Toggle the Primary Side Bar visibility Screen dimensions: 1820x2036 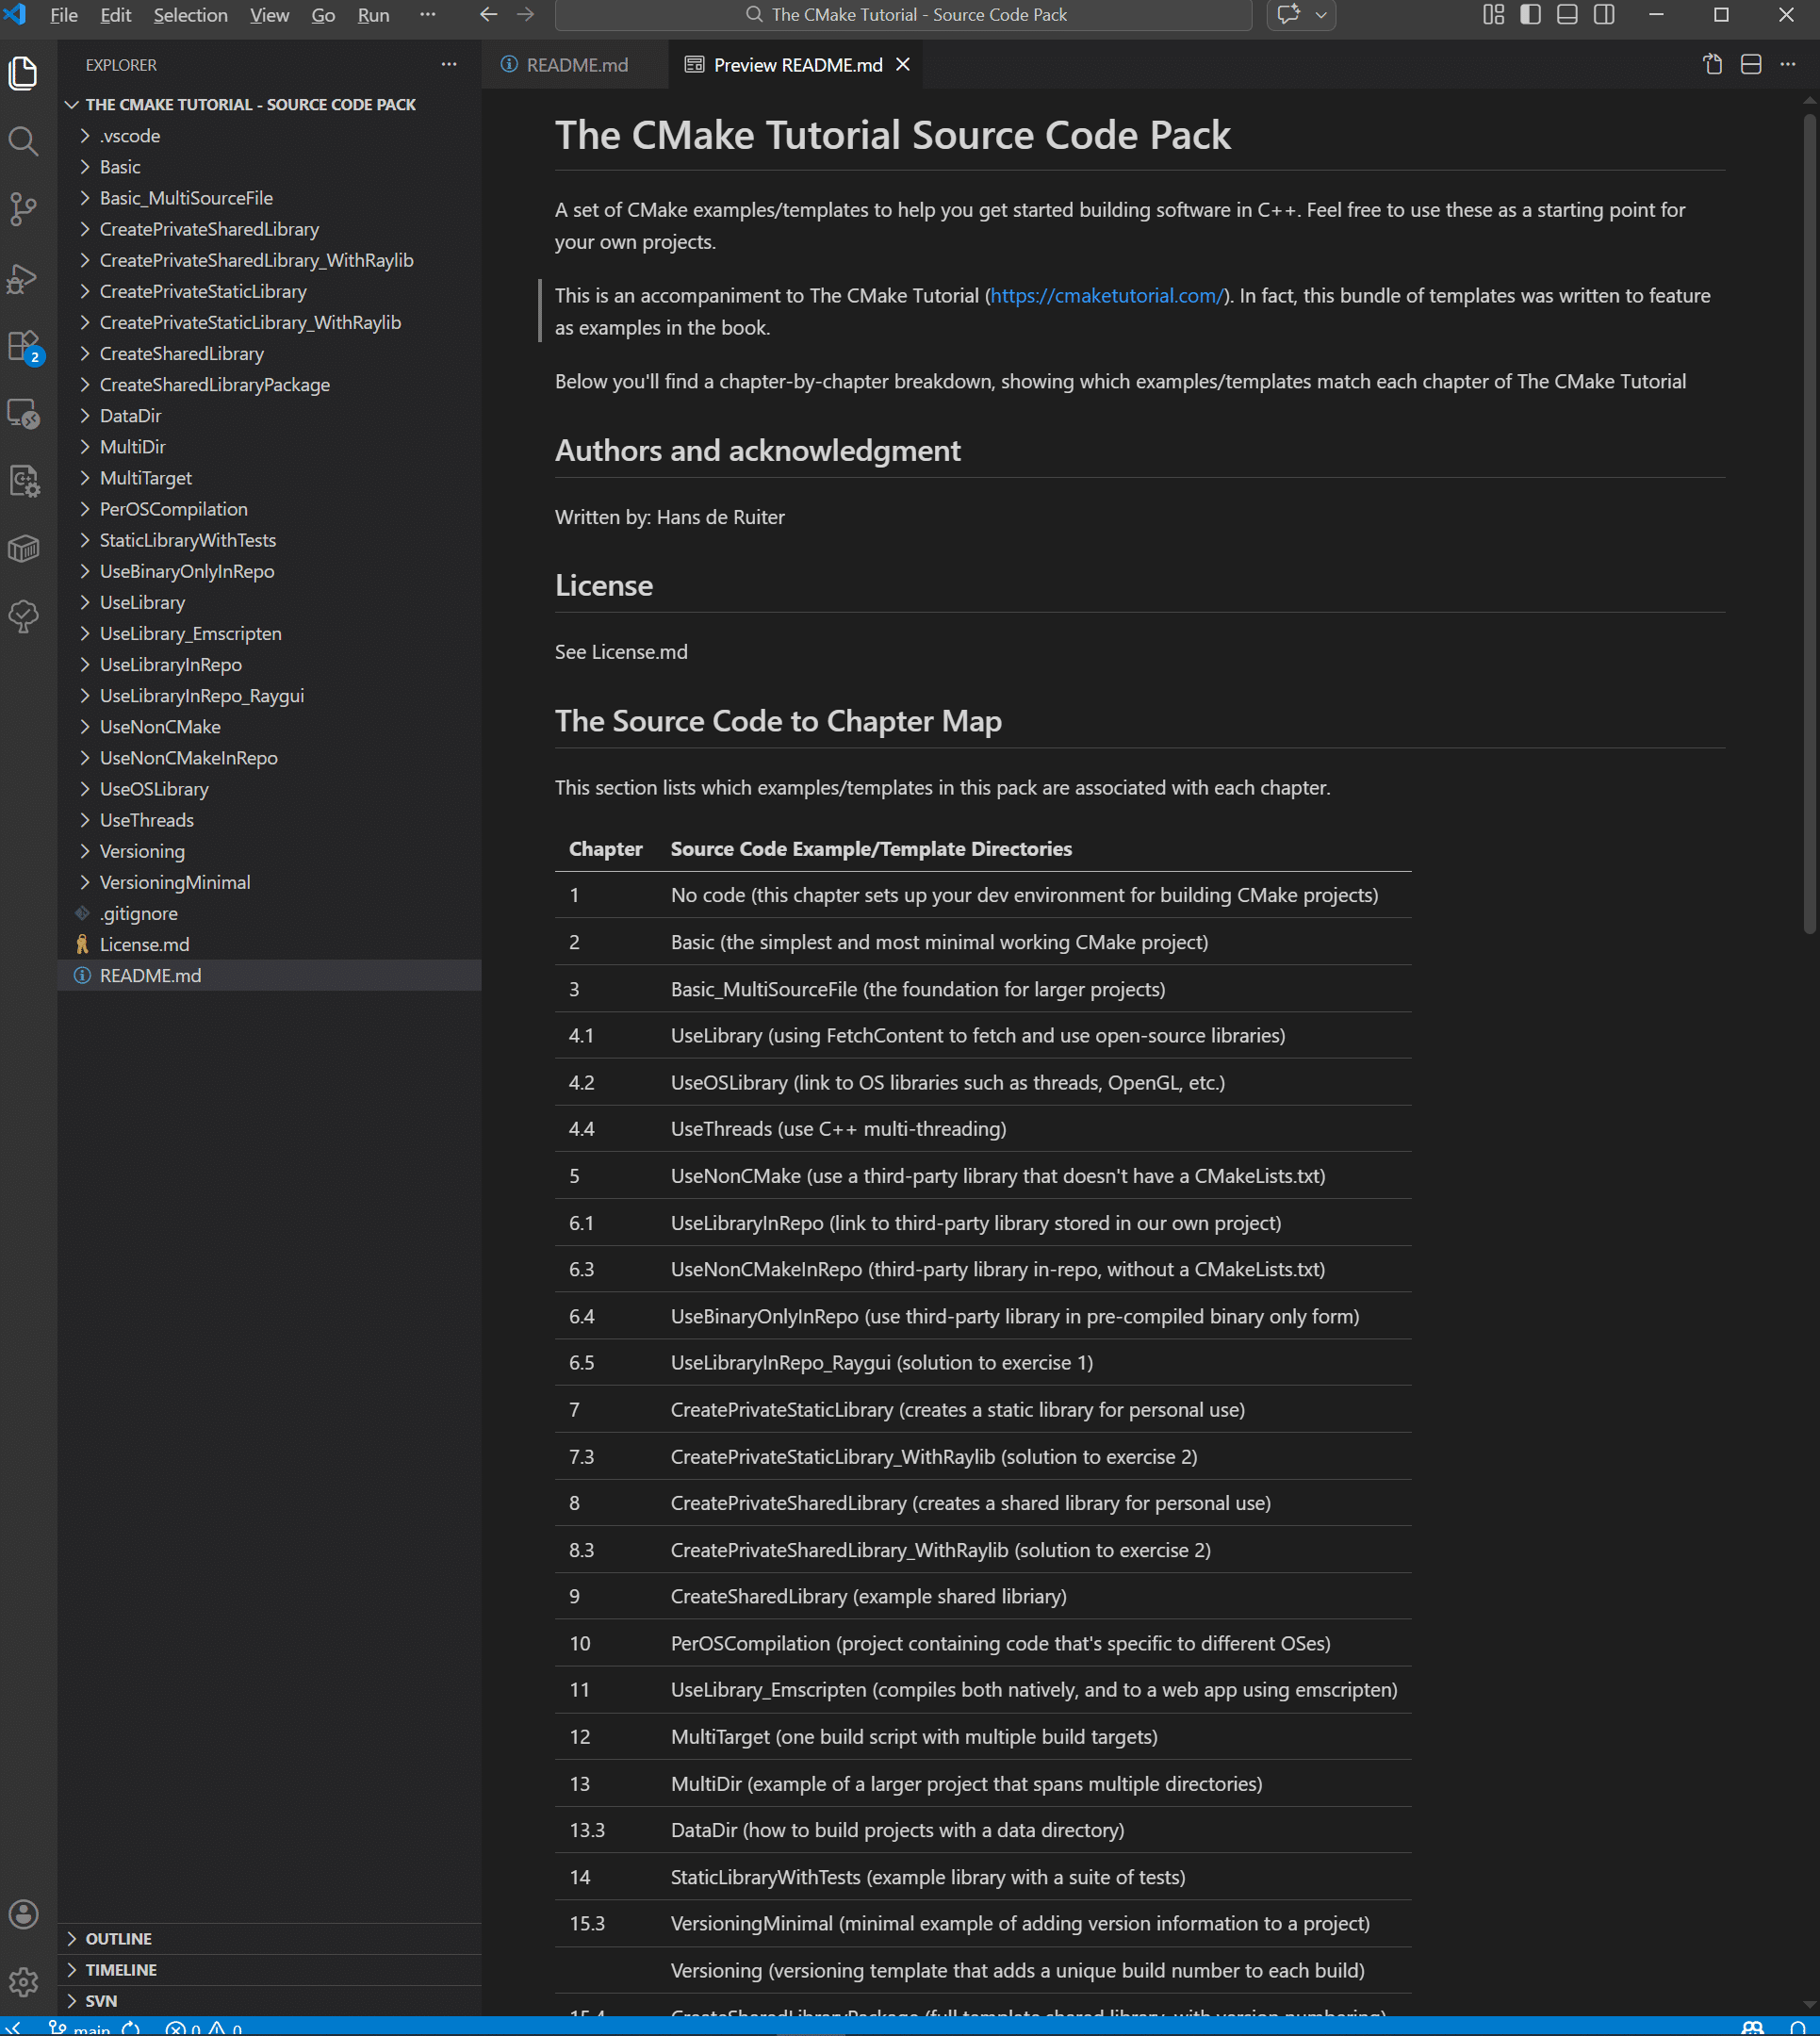coord(1530,15)
